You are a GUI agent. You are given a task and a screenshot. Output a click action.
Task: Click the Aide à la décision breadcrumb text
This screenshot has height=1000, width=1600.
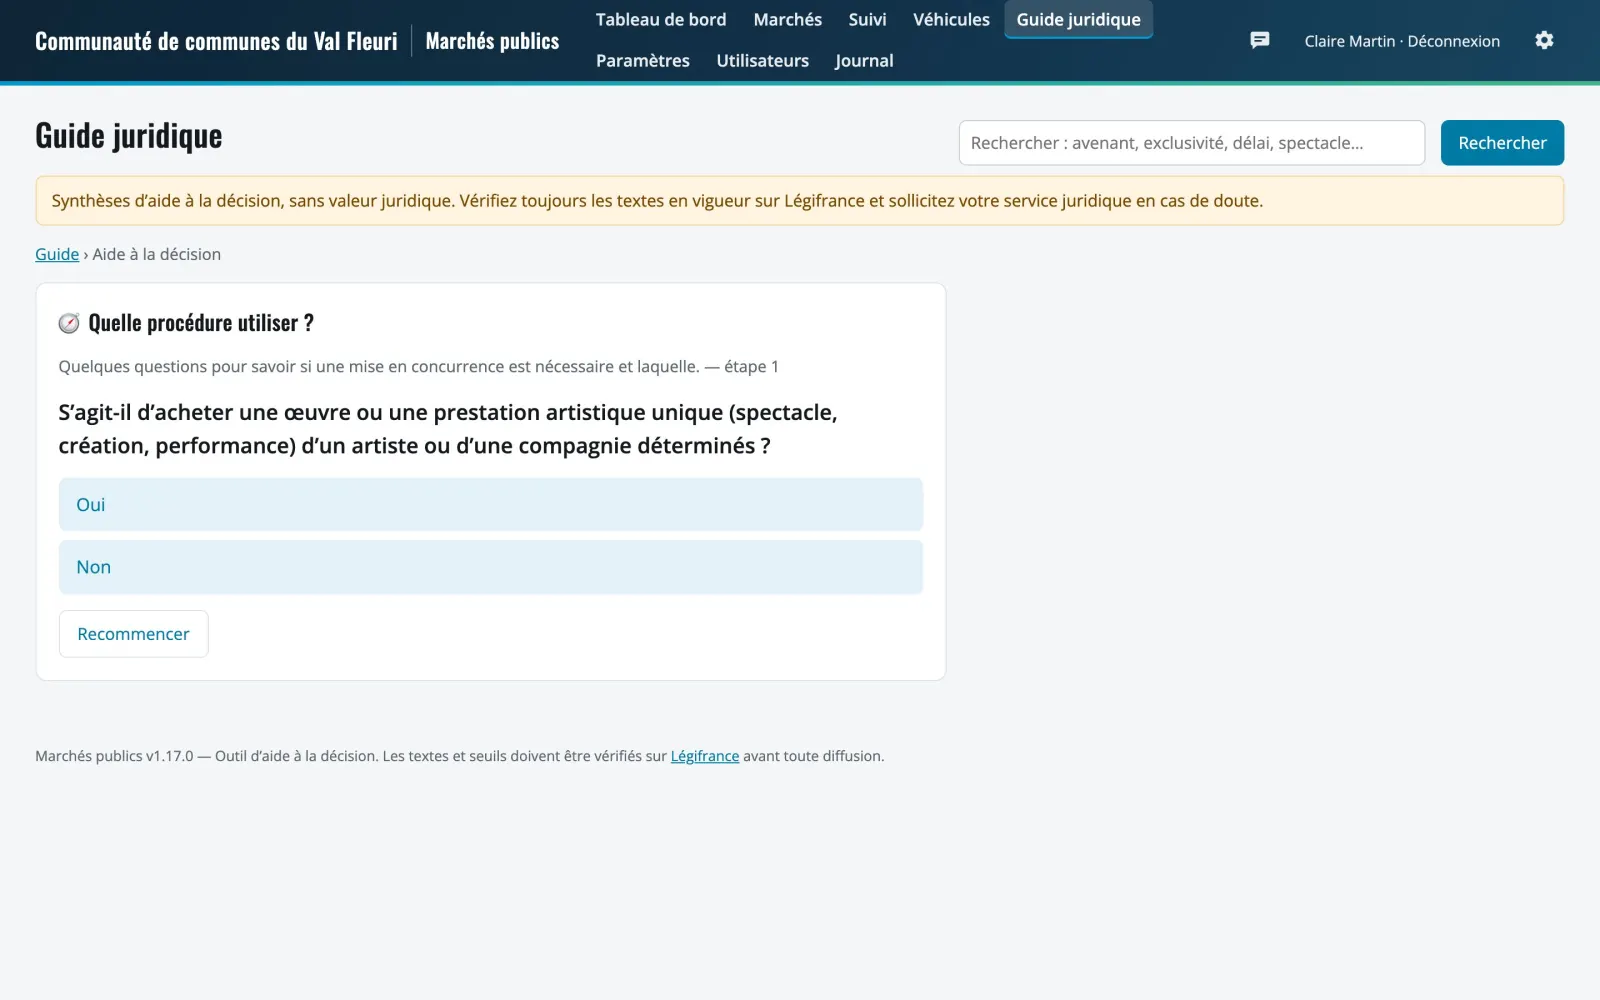(157, 254)
